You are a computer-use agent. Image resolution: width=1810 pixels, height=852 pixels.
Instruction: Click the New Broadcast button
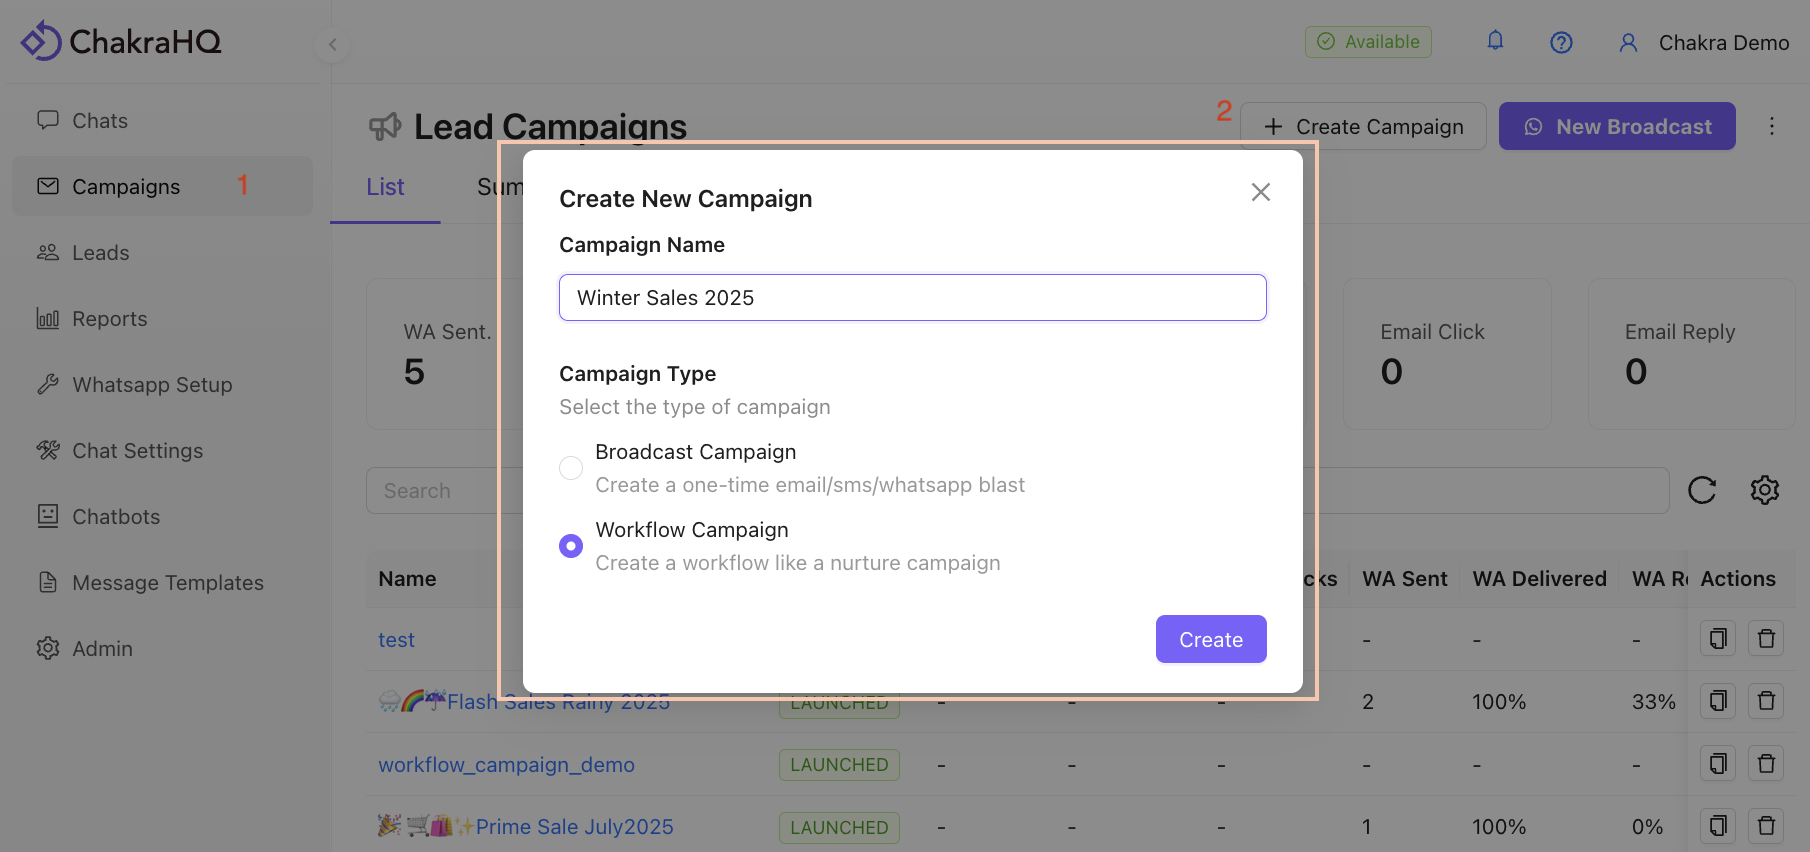pos(1617,126)
